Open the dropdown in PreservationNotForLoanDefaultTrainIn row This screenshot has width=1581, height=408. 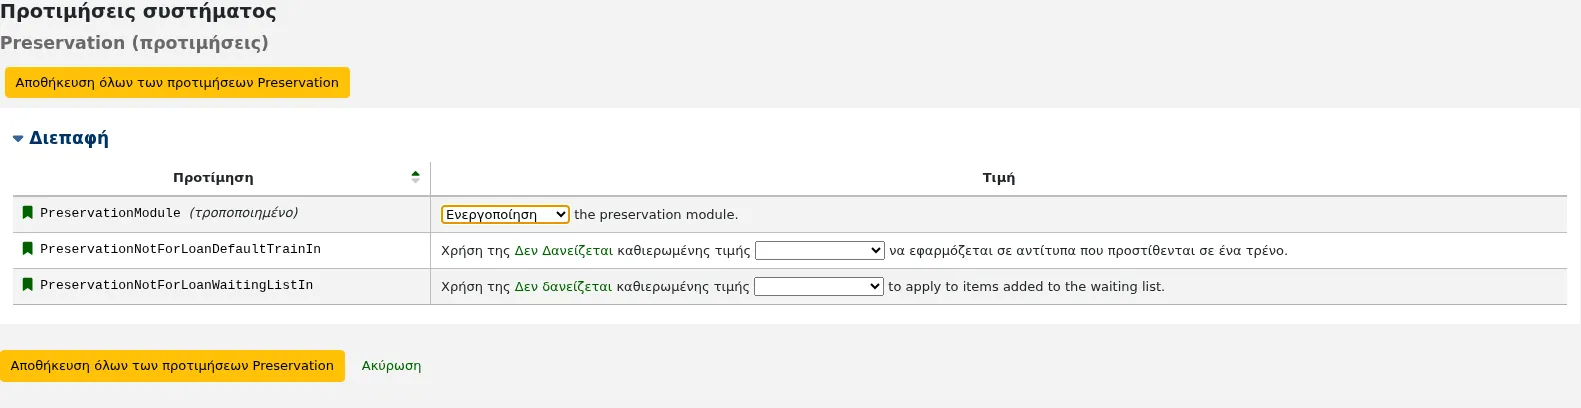click(x=820, y=250)
